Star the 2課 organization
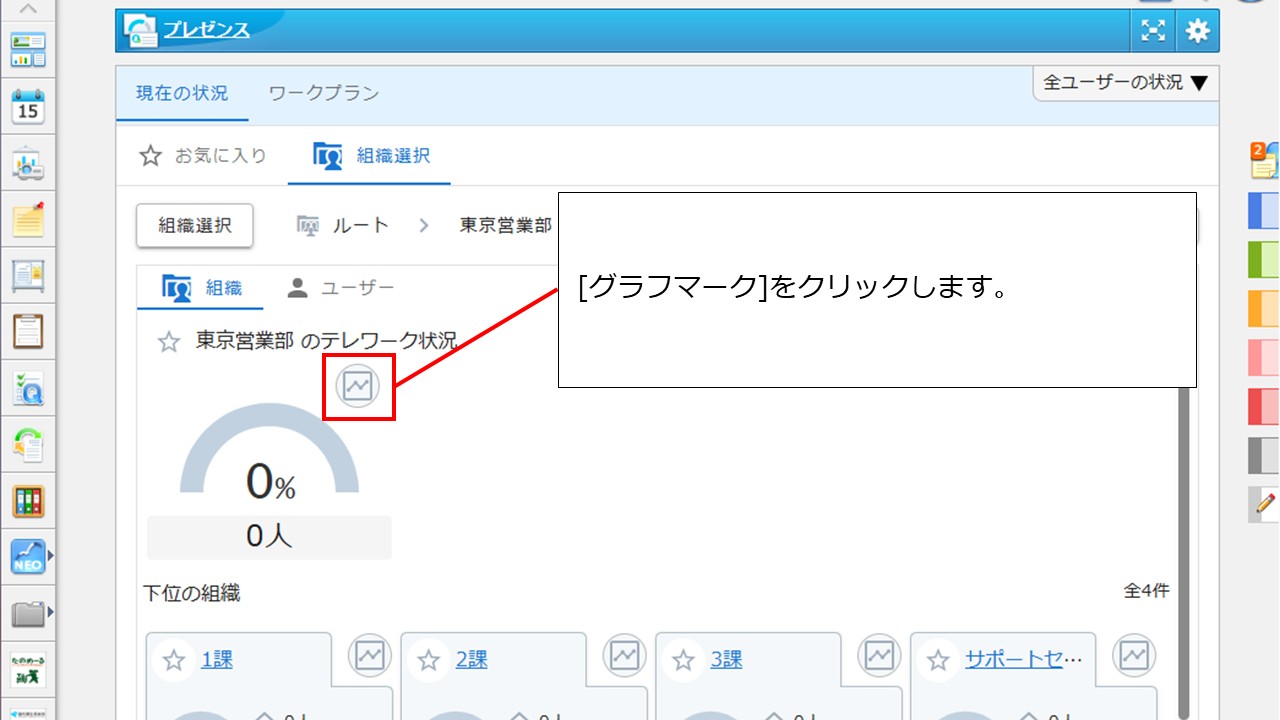1280x720 pixels. click(x=429, y=660)
